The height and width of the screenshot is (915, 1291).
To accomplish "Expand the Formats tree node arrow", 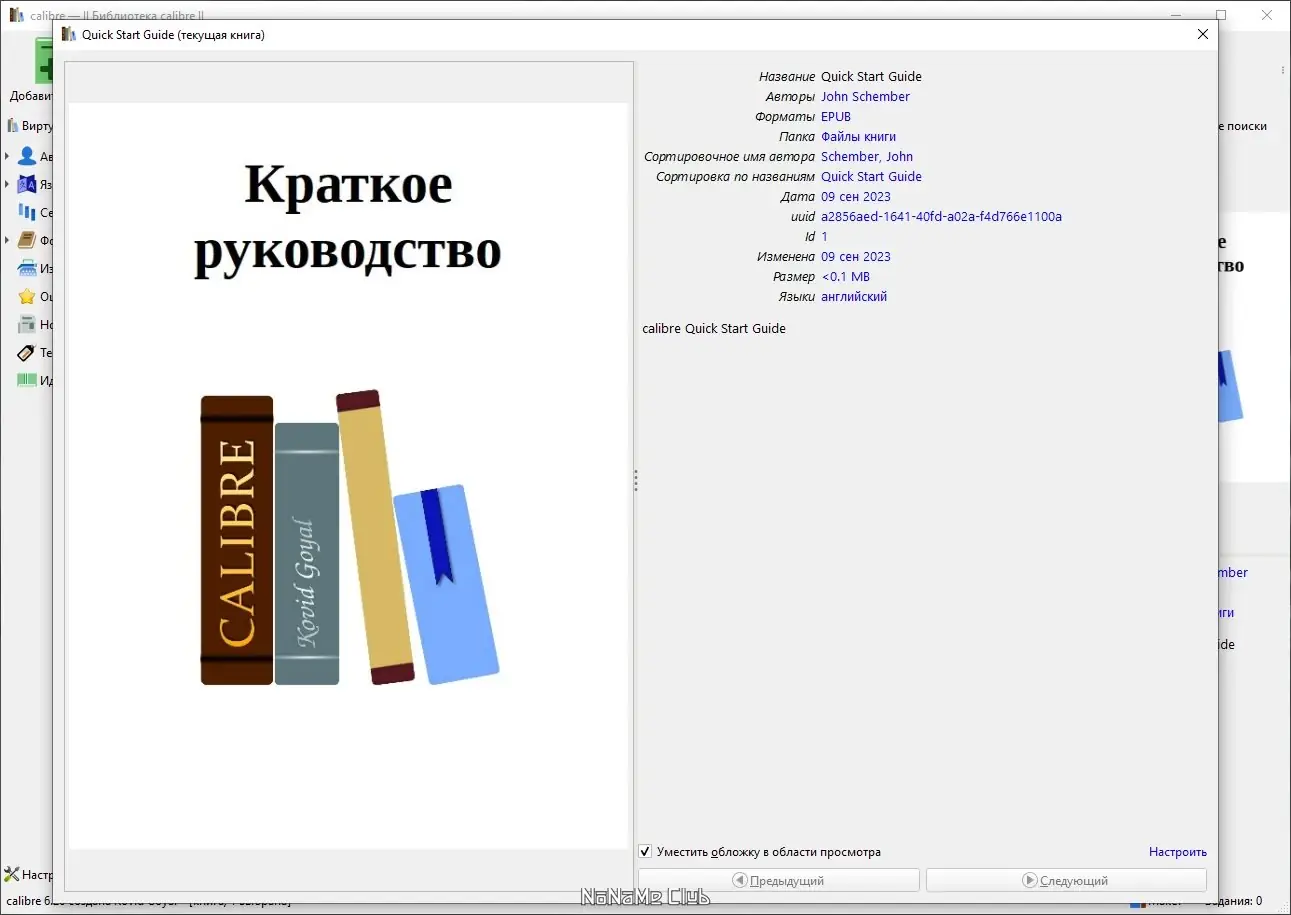I will pyautogui.click(x=8, y=240).
